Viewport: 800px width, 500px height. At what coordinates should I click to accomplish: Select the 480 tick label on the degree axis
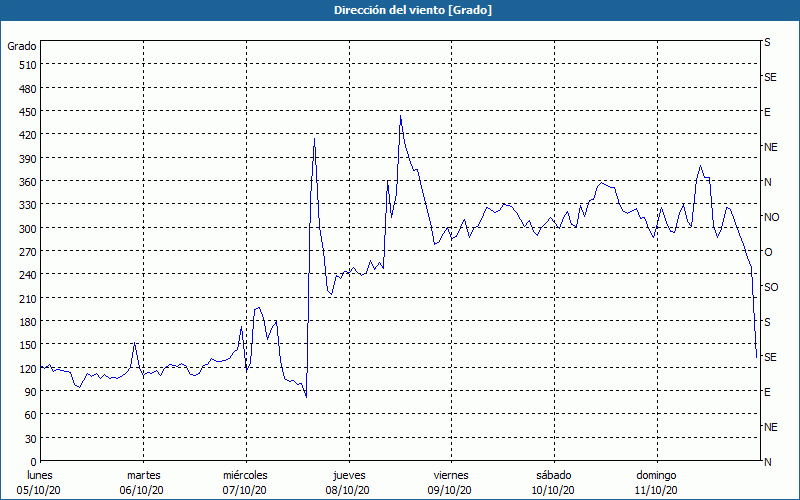(29, 89)
